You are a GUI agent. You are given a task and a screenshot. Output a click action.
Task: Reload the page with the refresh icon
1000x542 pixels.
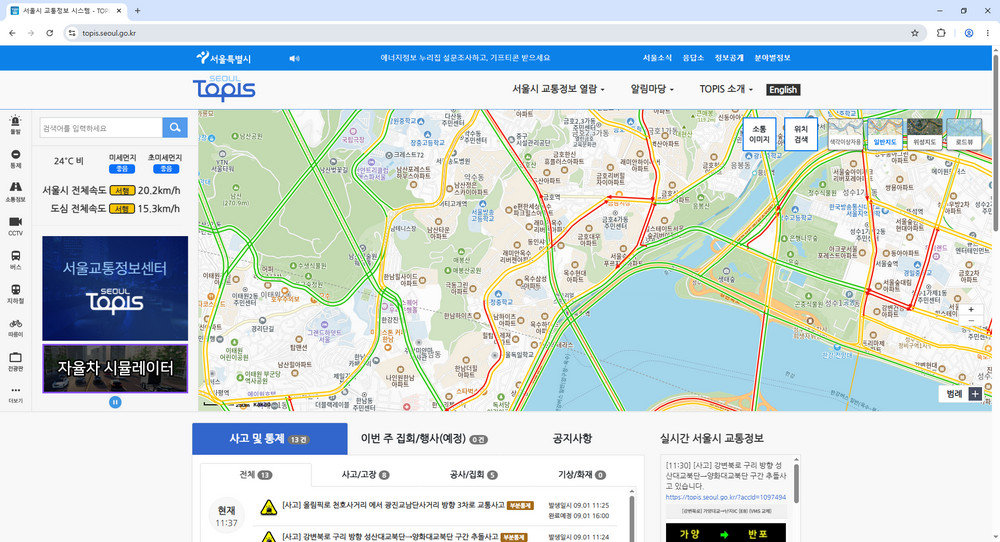click(49, 33)
